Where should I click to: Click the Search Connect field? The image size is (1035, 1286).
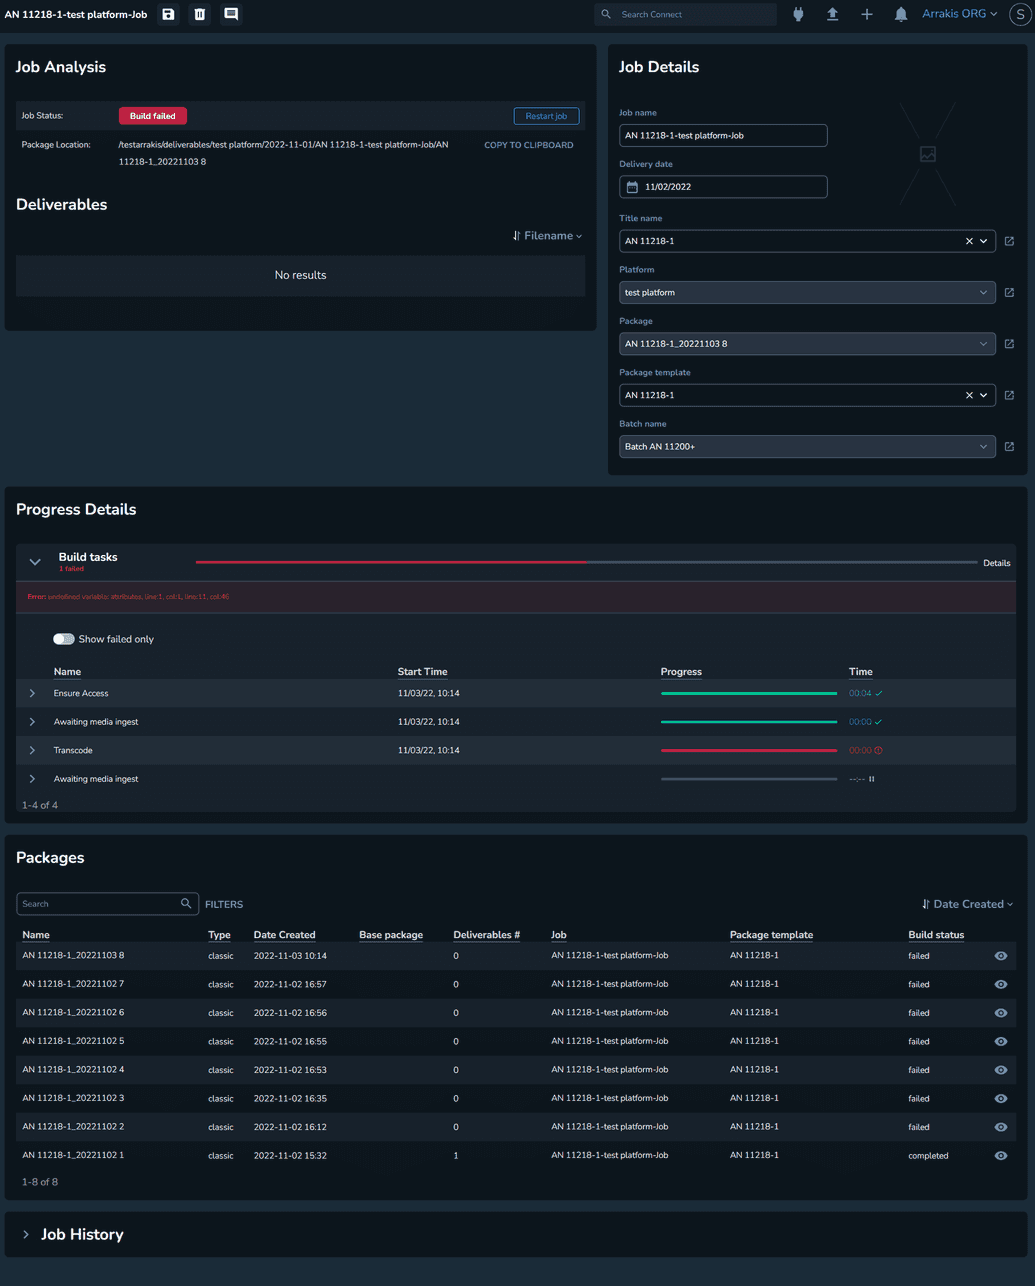click(686, 14)
